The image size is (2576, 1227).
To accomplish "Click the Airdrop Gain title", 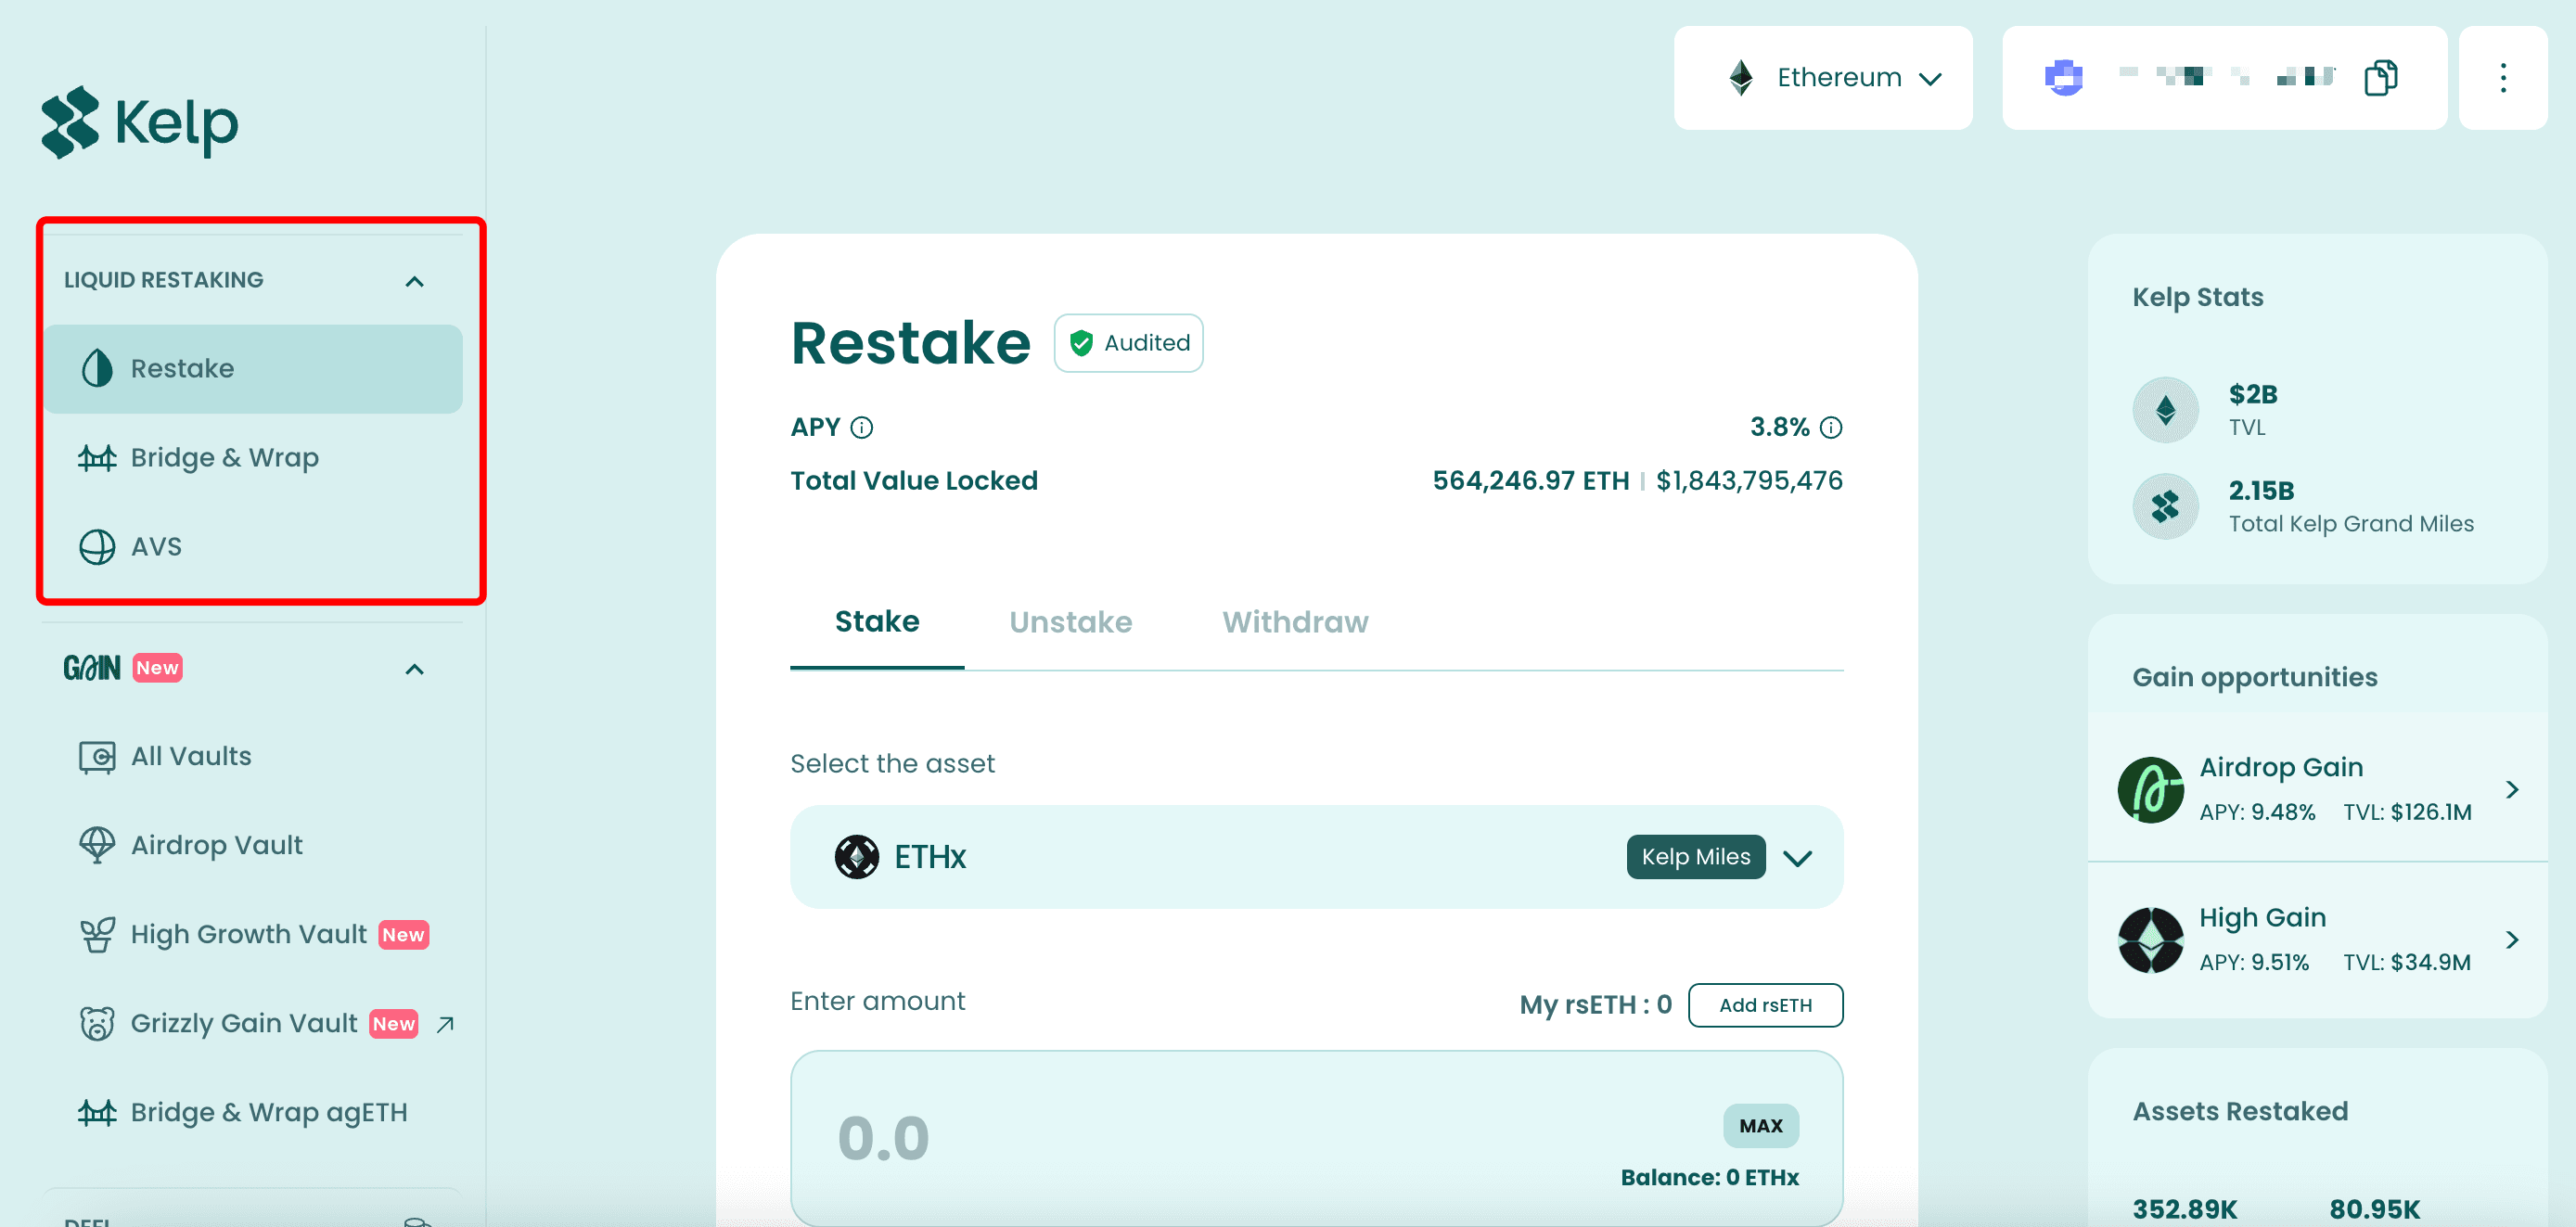I will [x=2281, y=767].
